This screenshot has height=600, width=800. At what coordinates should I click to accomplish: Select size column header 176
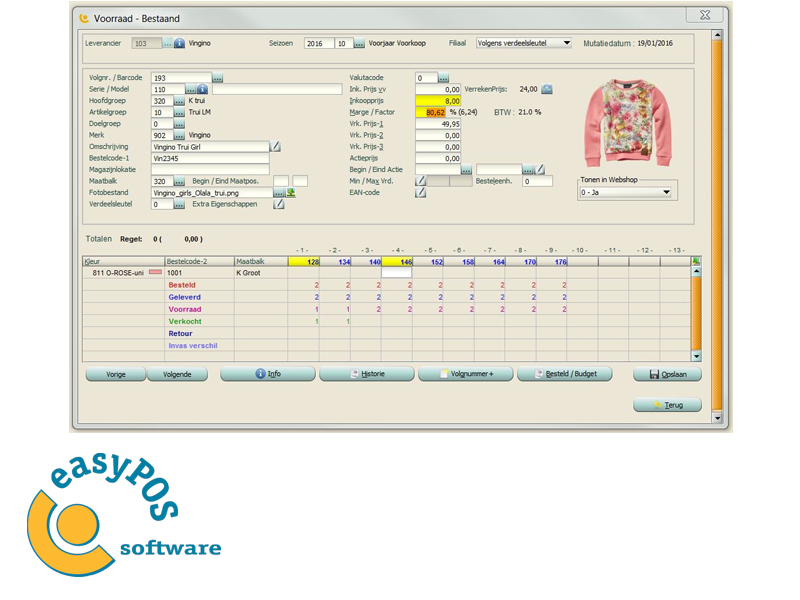(552, 262)
